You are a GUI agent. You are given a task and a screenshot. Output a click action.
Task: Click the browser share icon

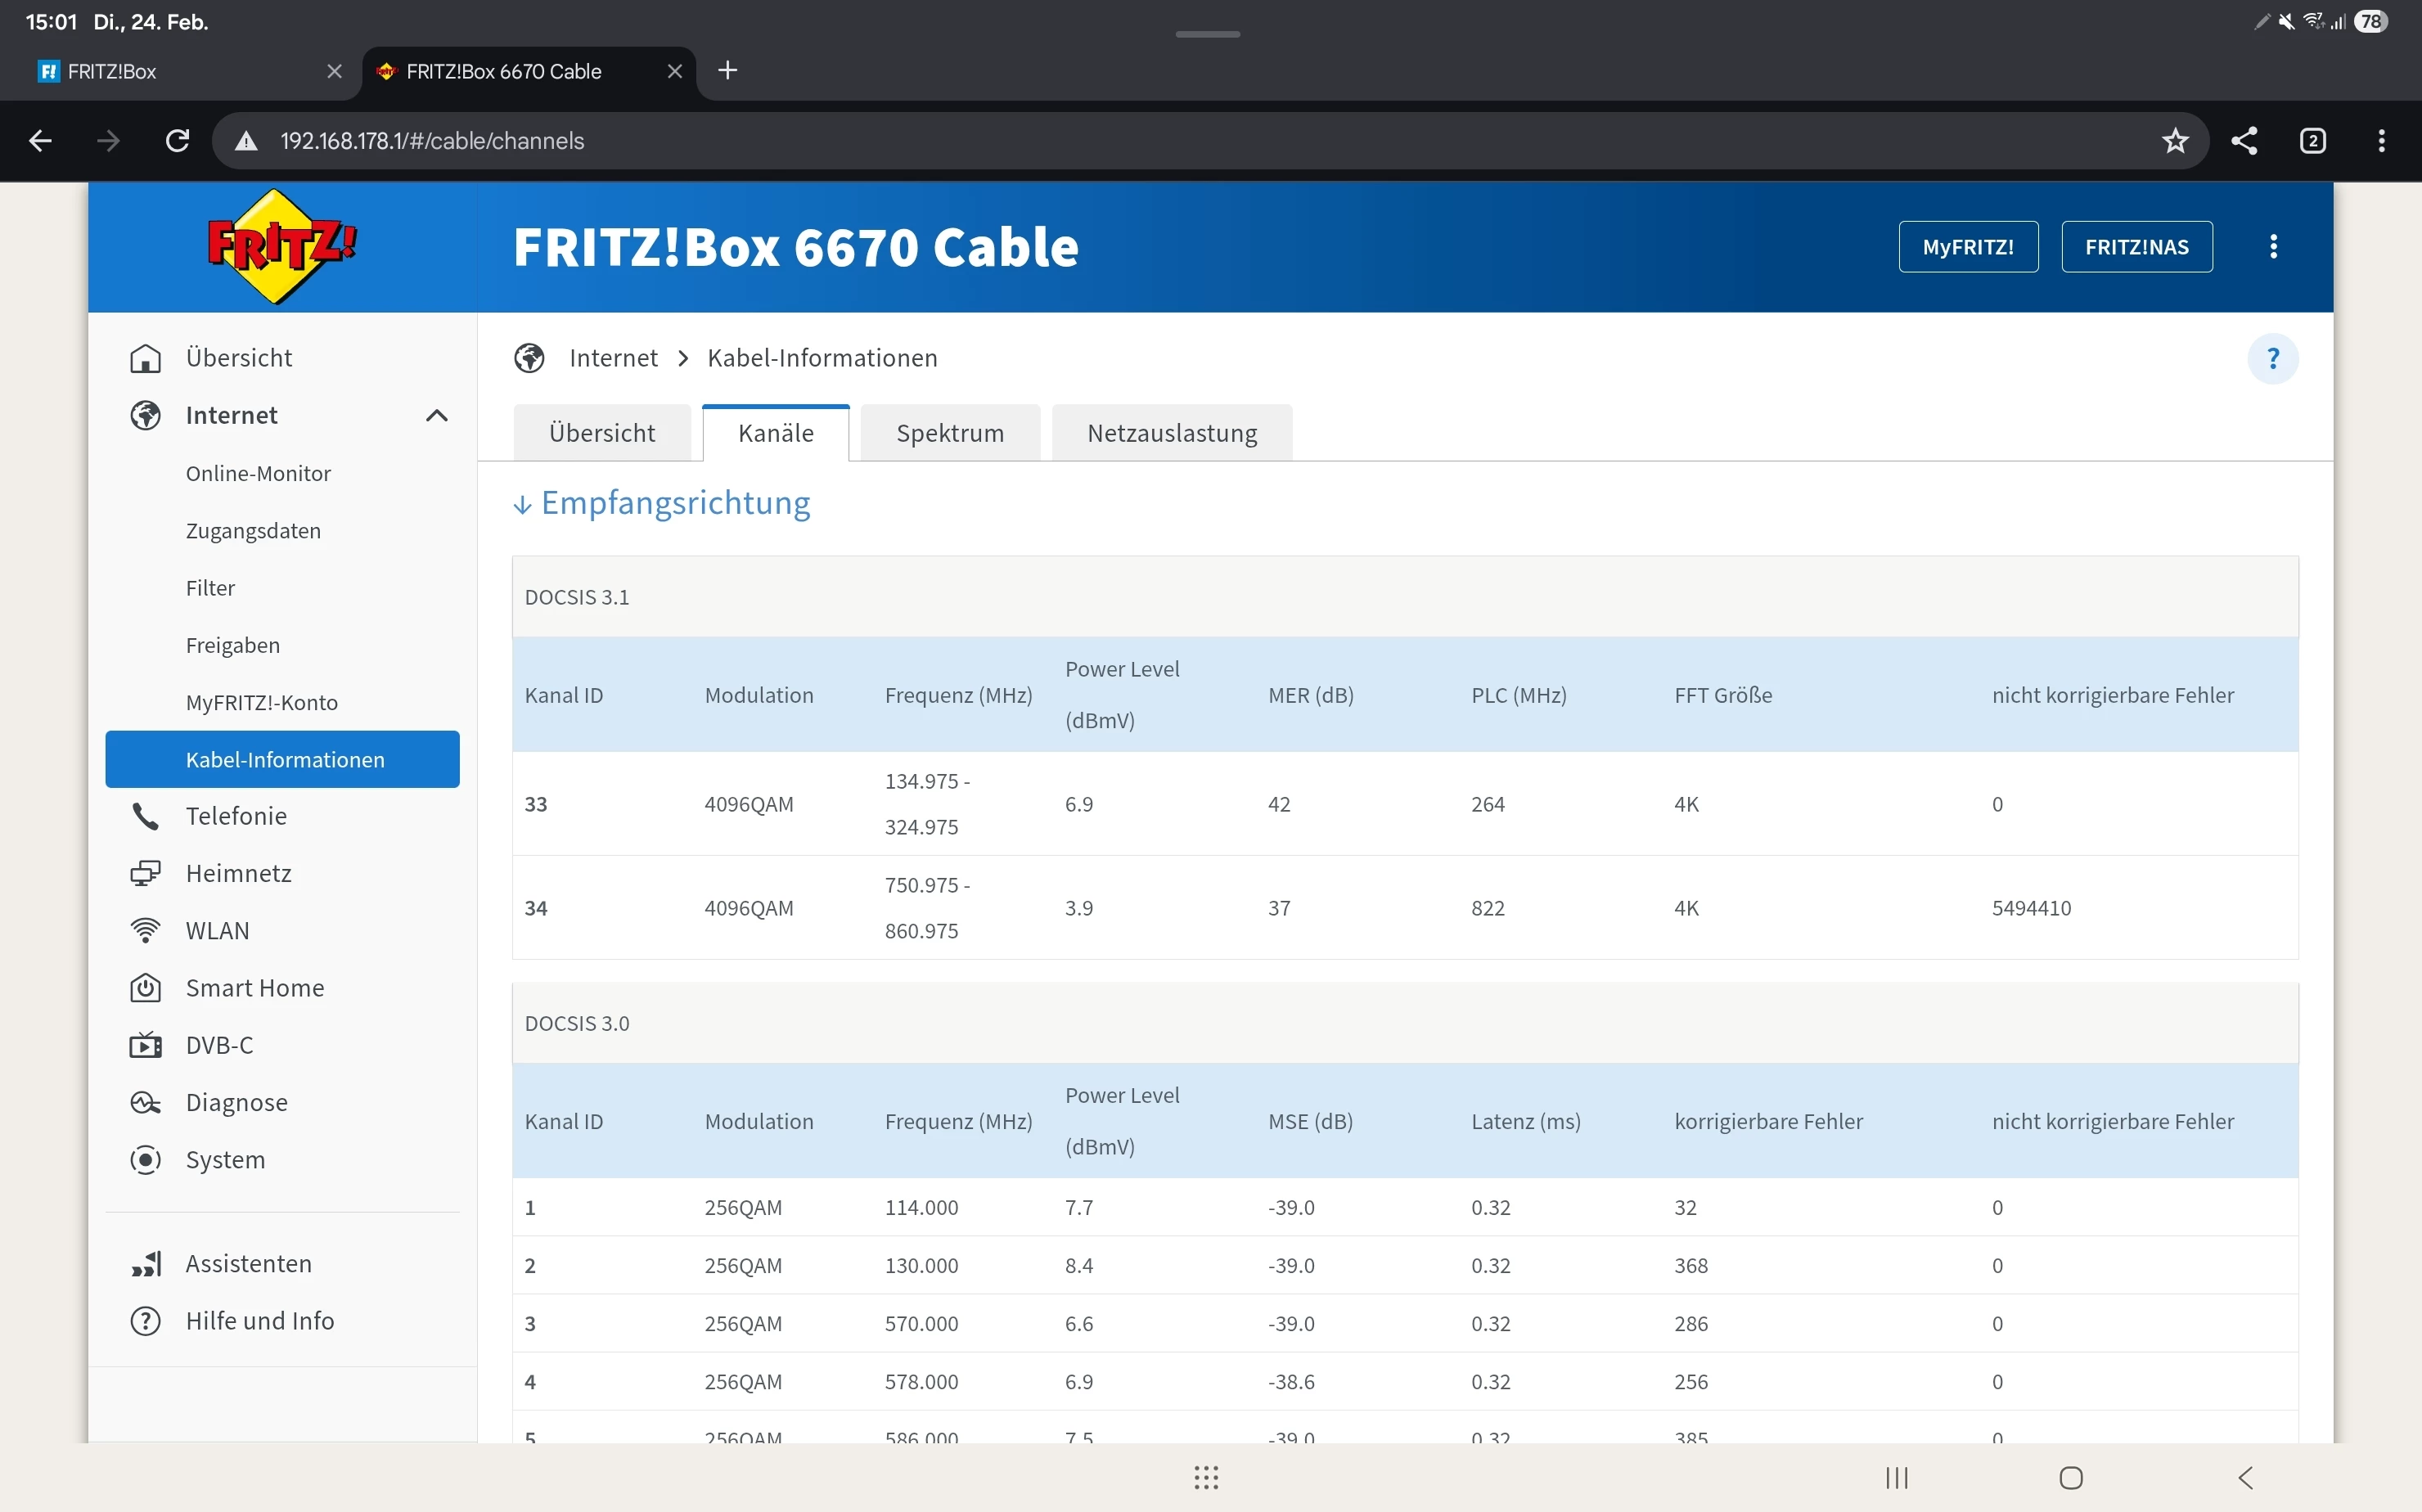click(2244, 141)
